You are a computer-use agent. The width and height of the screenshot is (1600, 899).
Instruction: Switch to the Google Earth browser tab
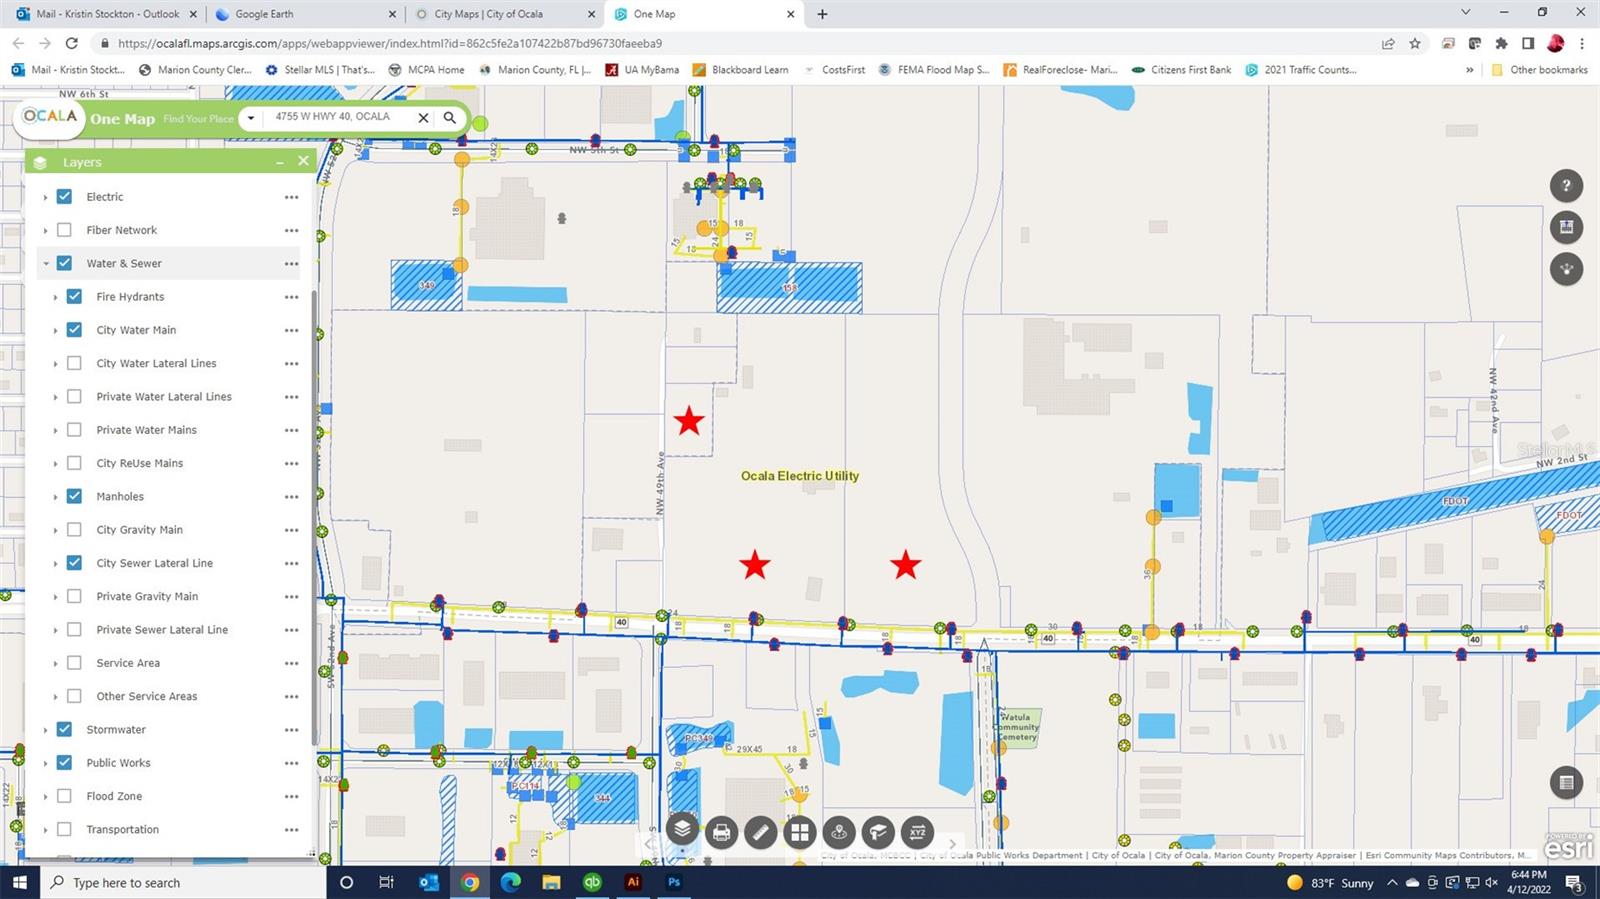point(300,14)
